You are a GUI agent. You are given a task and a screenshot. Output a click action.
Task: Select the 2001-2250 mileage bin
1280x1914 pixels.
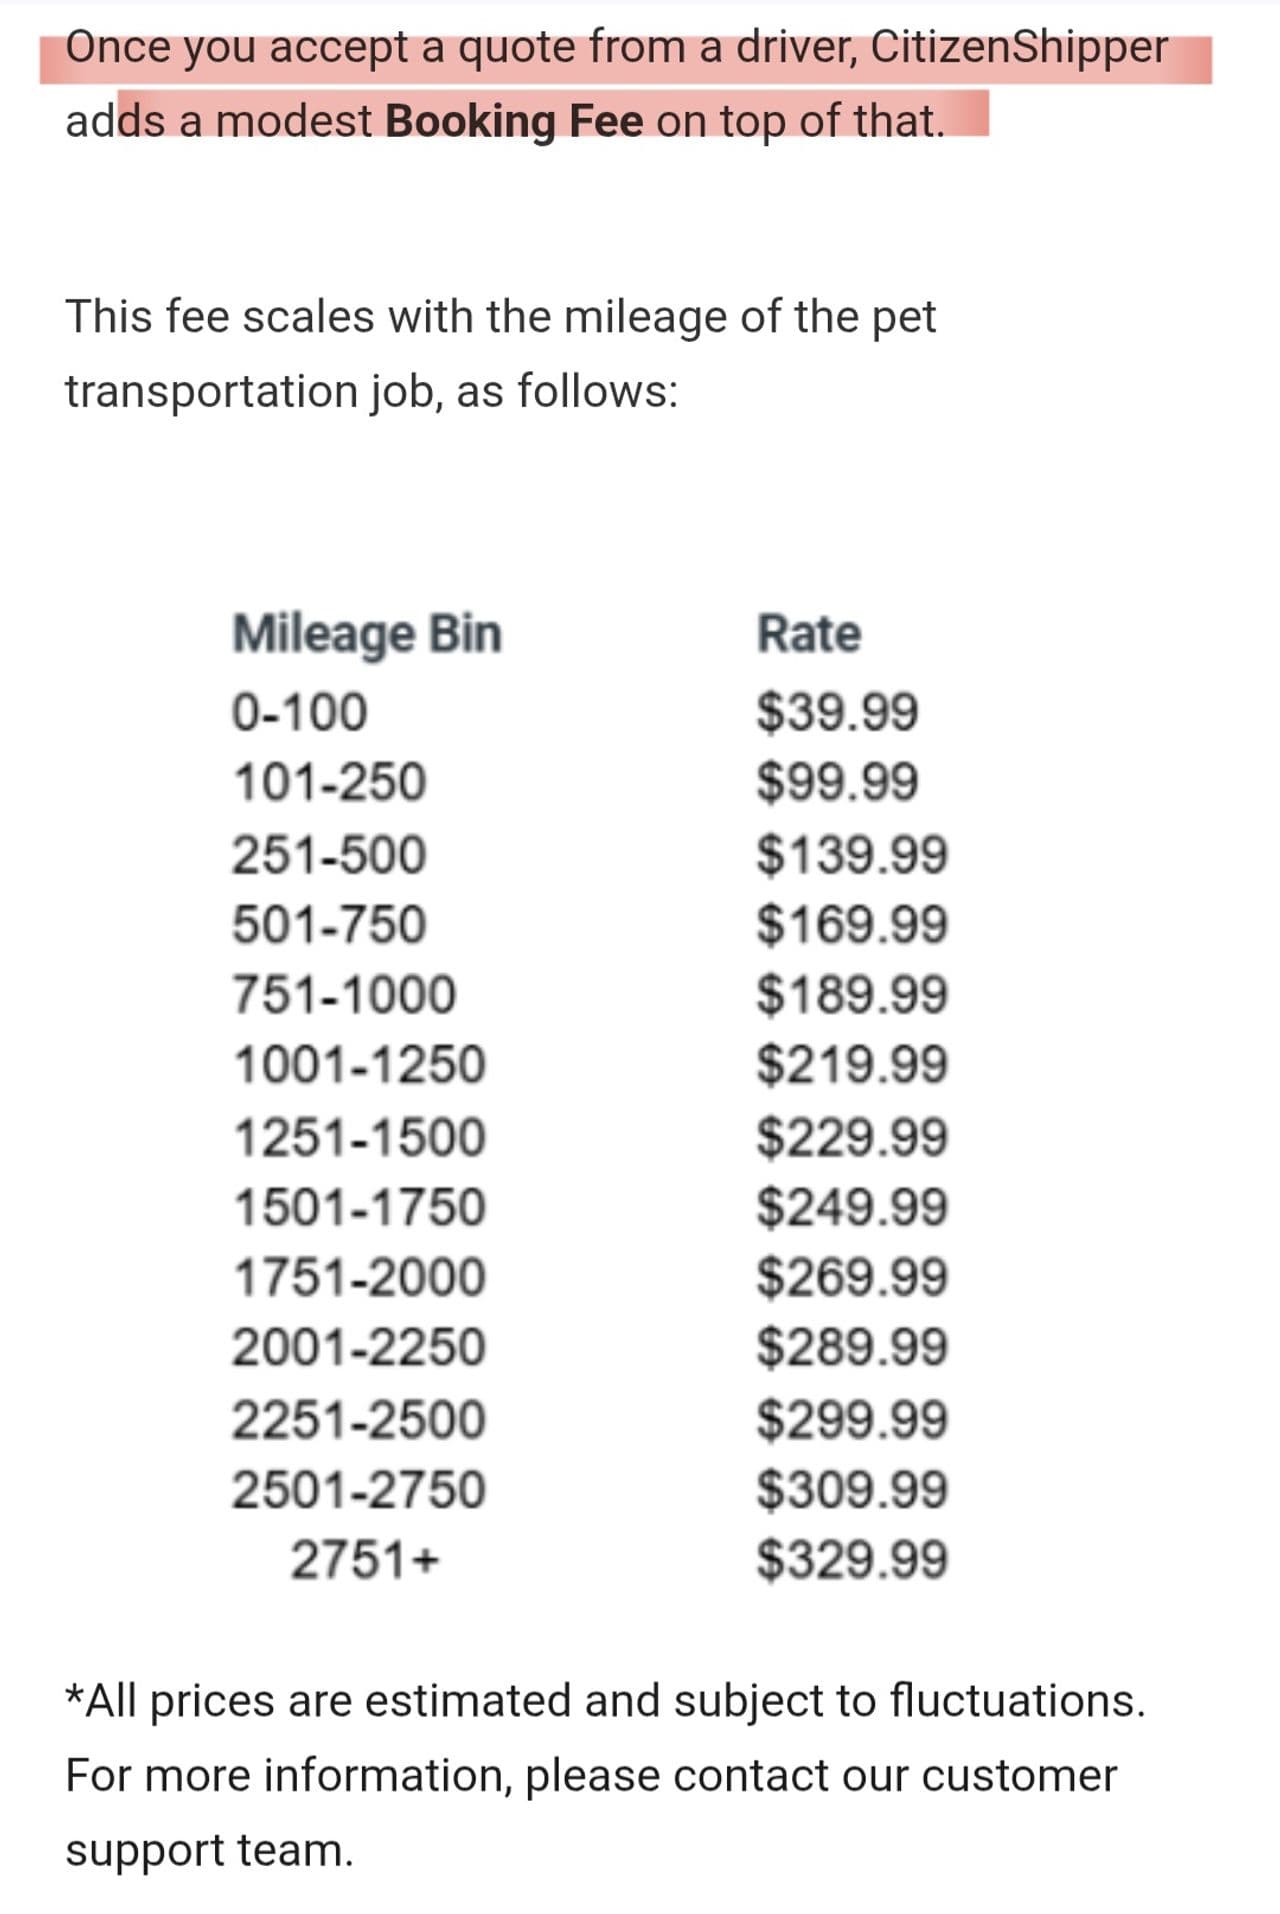359,1347
